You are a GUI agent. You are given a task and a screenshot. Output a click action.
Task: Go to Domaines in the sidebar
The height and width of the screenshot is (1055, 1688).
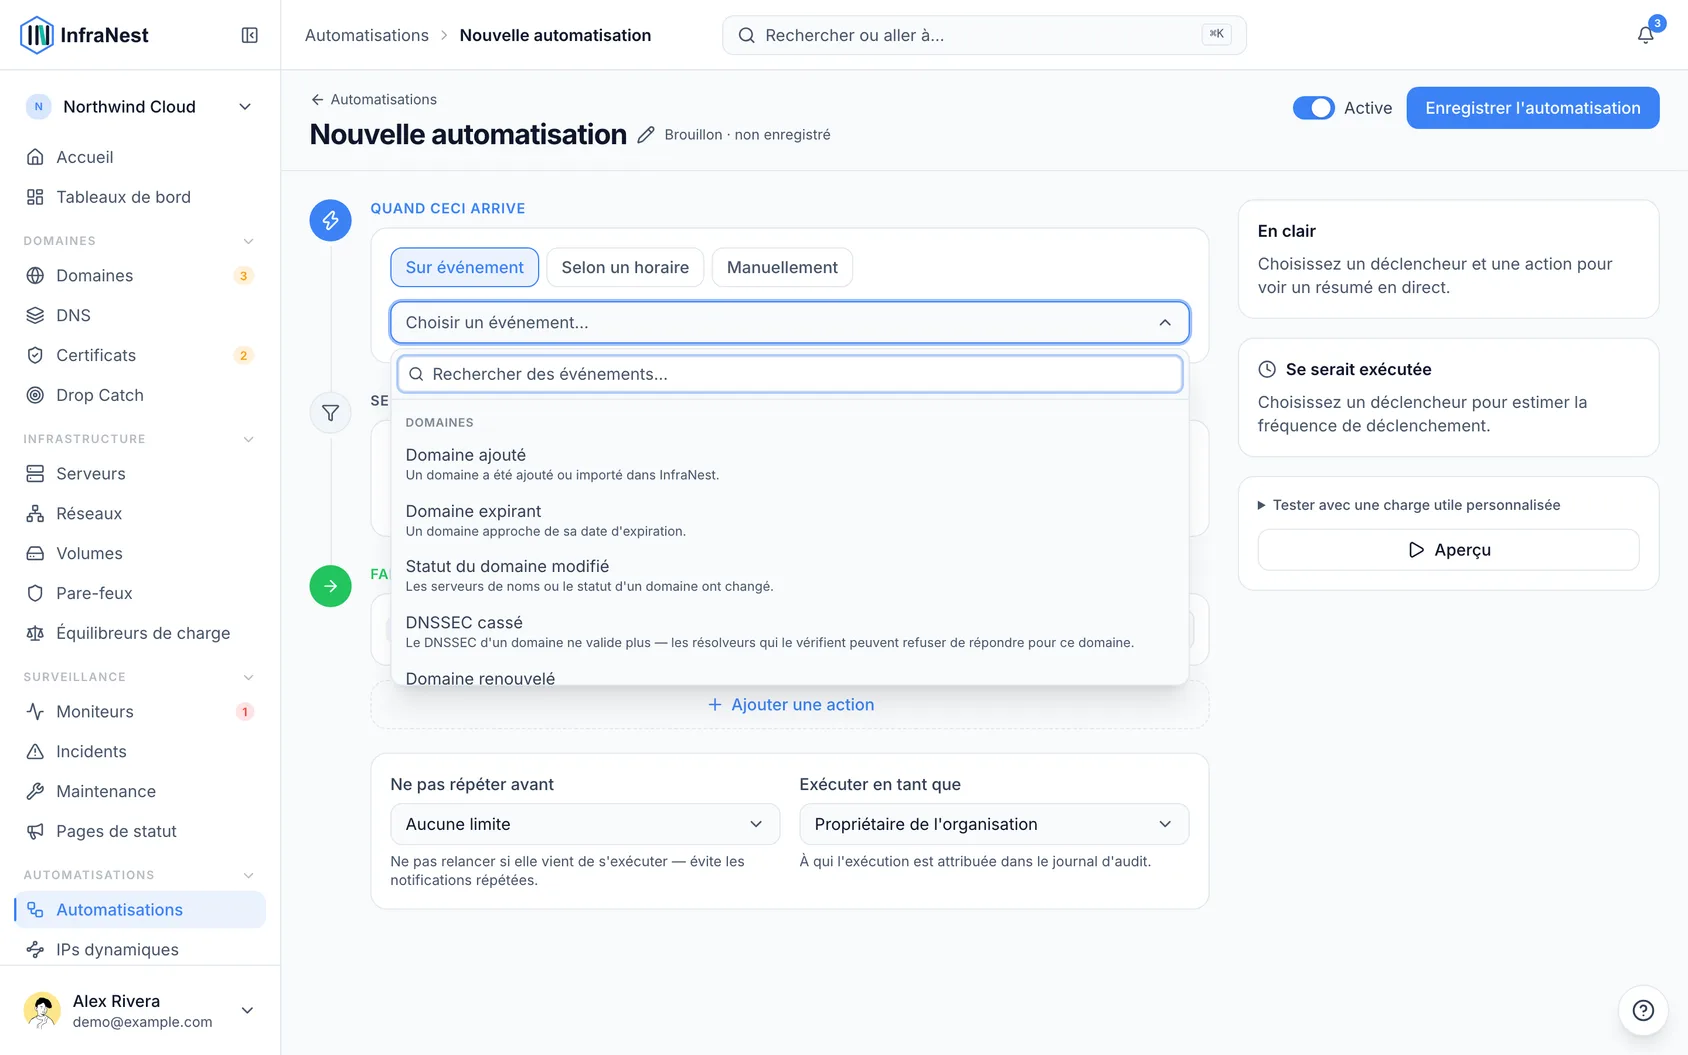(x=140, y=275)
